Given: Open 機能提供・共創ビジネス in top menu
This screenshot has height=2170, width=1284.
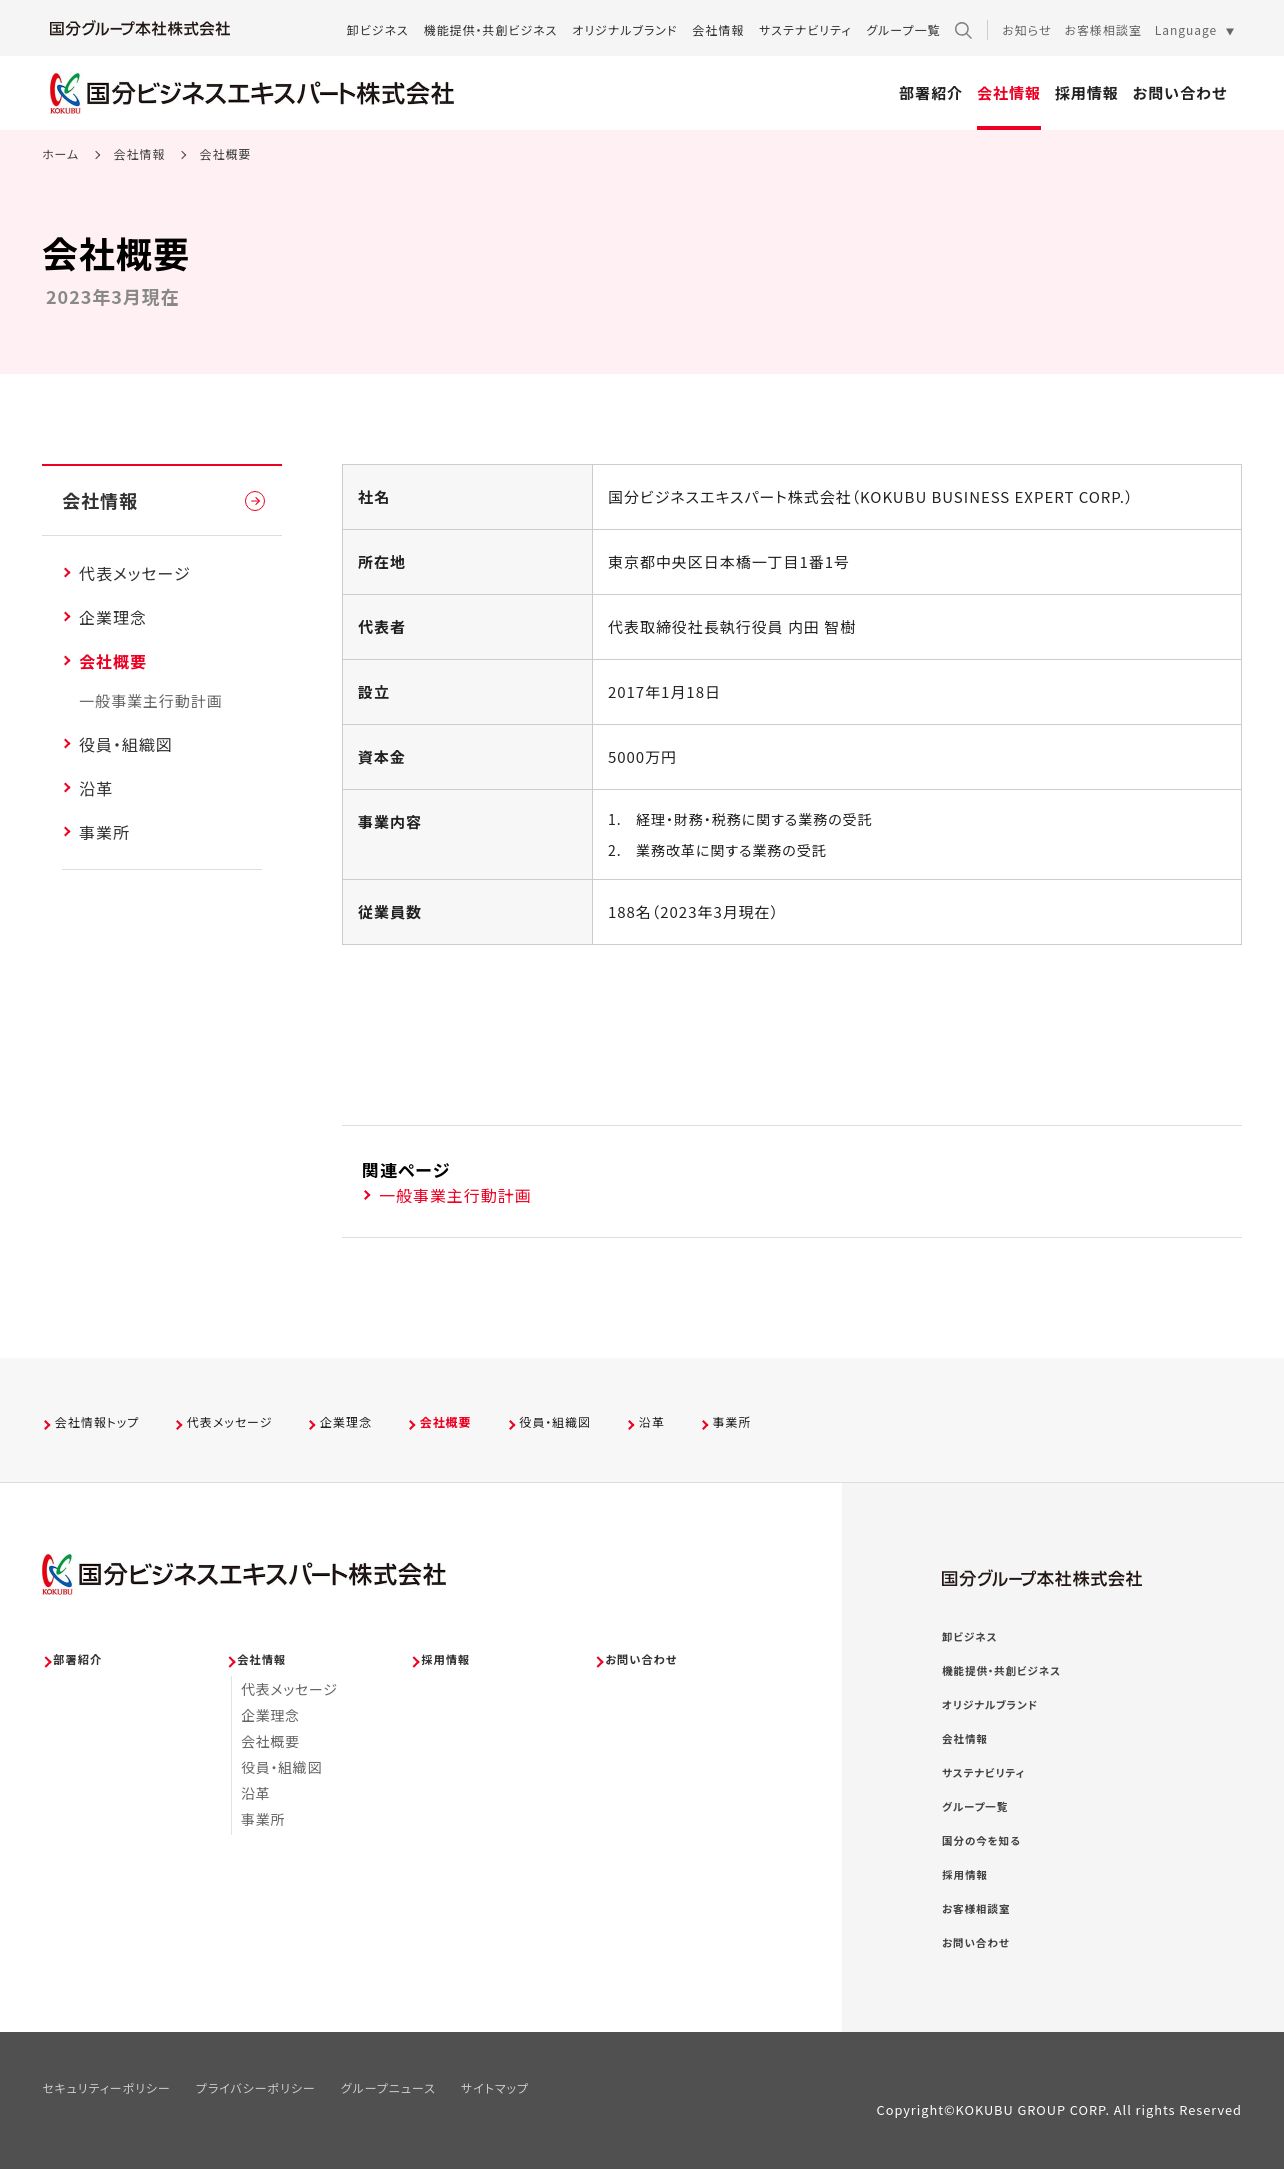Looking at the screenshot, I should pos(490,30).
